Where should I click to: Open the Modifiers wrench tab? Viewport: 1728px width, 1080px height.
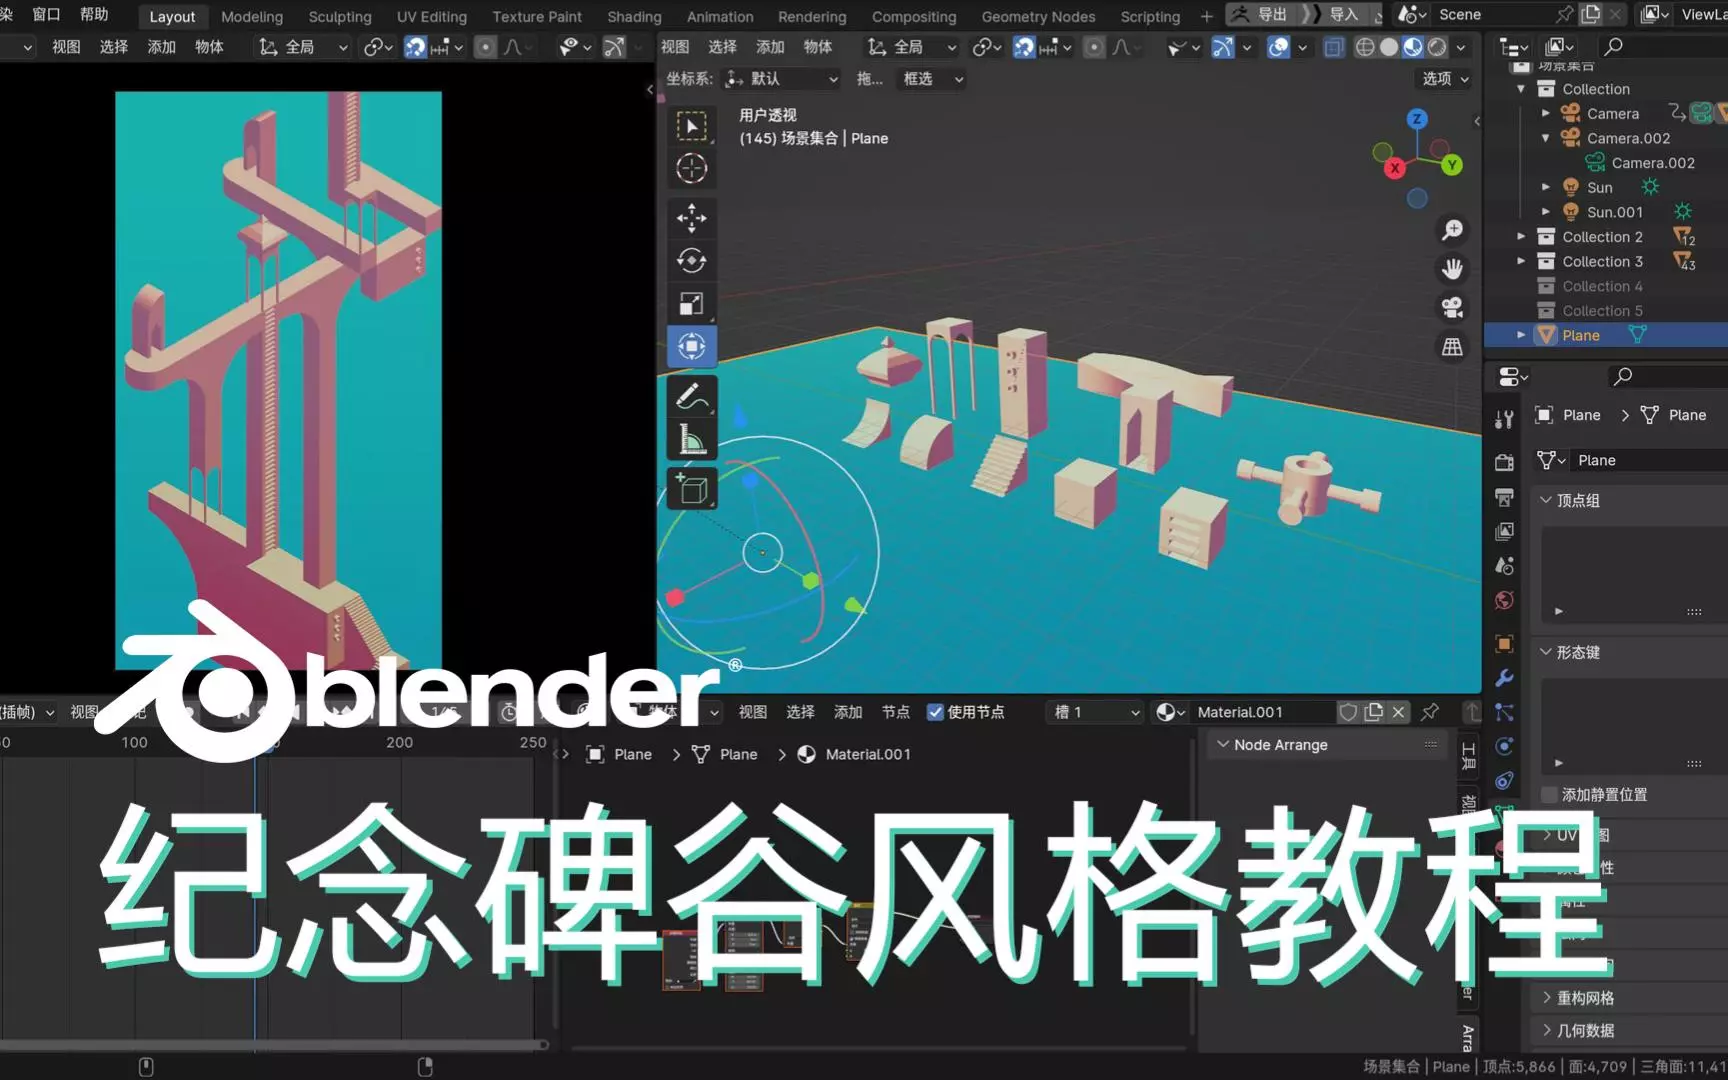pos(1504,678)
